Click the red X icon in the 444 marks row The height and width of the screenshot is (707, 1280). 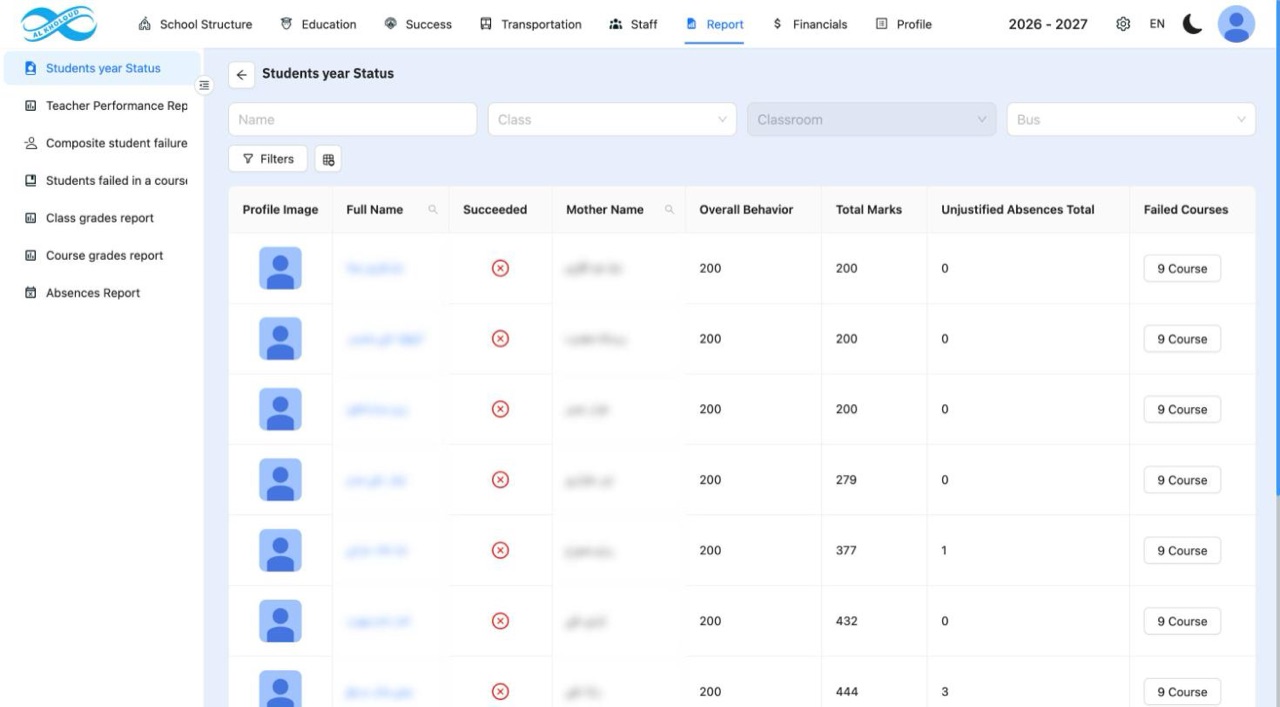[x=502, y=692]
